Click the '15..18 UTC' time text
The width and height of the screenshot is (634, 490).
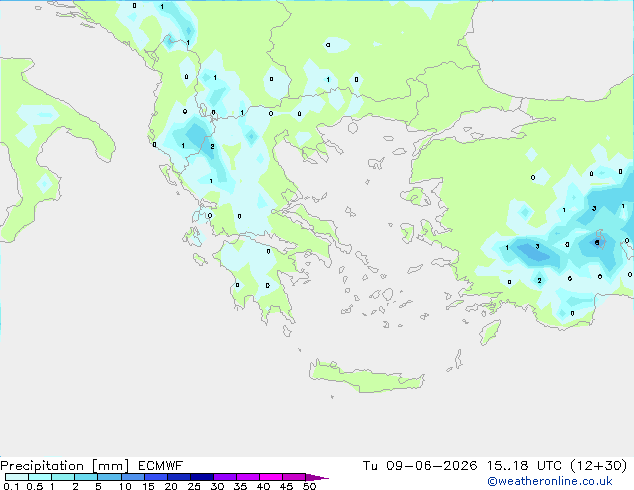pyautogui.click(x=524, y=466)
